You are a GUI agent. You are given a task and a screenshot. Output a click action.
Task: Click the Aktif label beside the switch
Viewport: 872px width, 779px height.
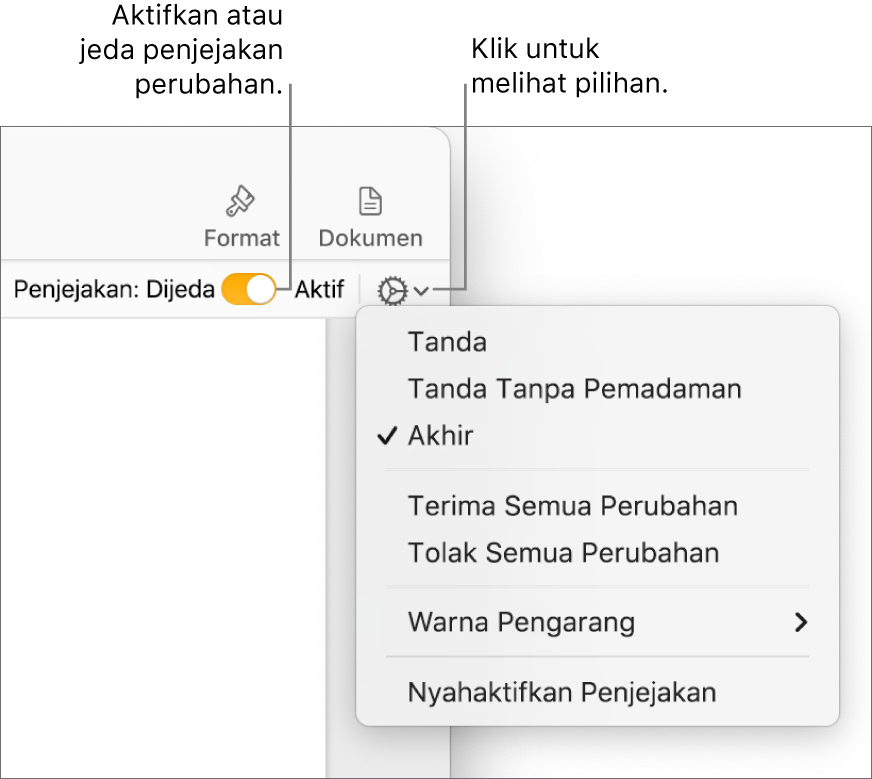click(x=319, y=290)
